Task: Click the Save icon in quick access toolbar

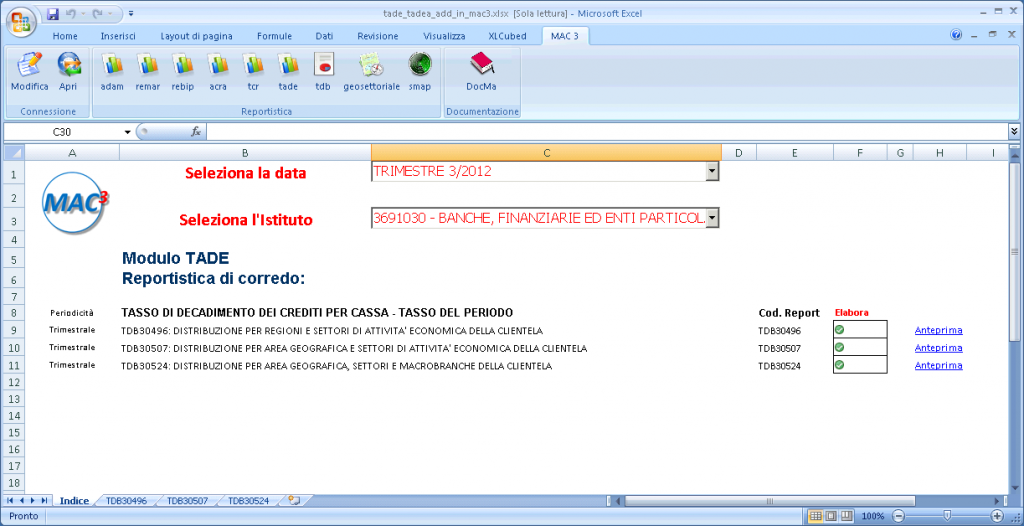Action: click(54, 13)
